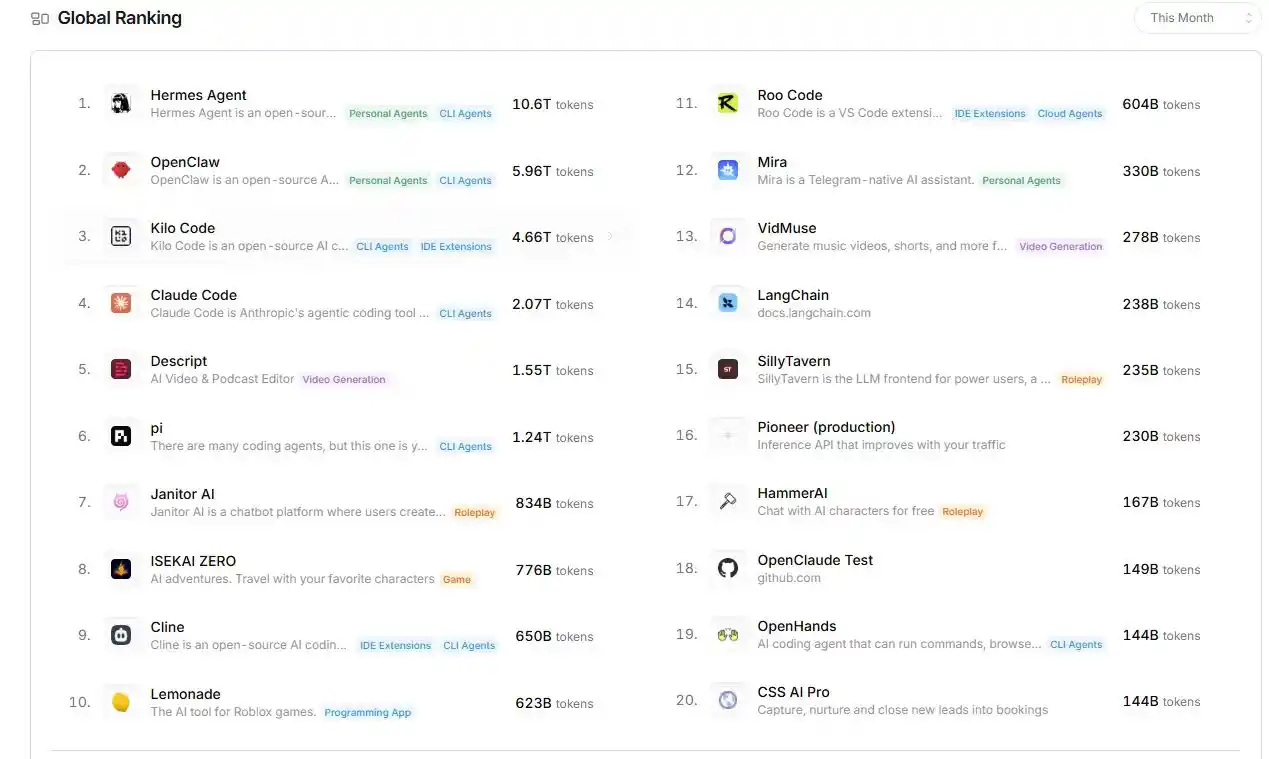Screen dimensions: 1269x759
Task: Click the Kilo Code app icon
Action: (x=121, y=237)
